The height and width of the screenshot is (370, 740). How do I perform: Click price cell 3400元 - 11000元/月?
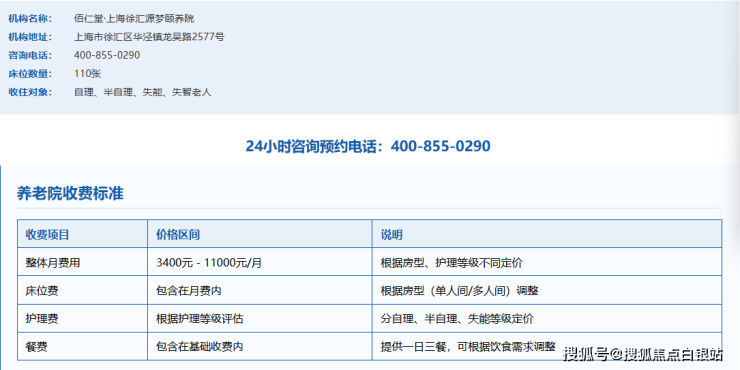coord(209,263)
